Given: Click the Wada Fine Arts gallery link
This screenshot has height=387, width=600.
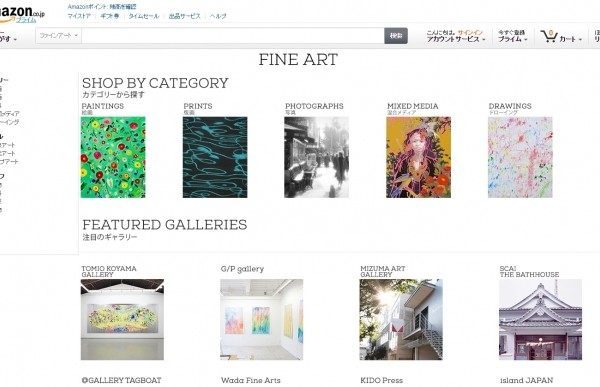Looking at the screenshot, I should [x=251, y=380].
